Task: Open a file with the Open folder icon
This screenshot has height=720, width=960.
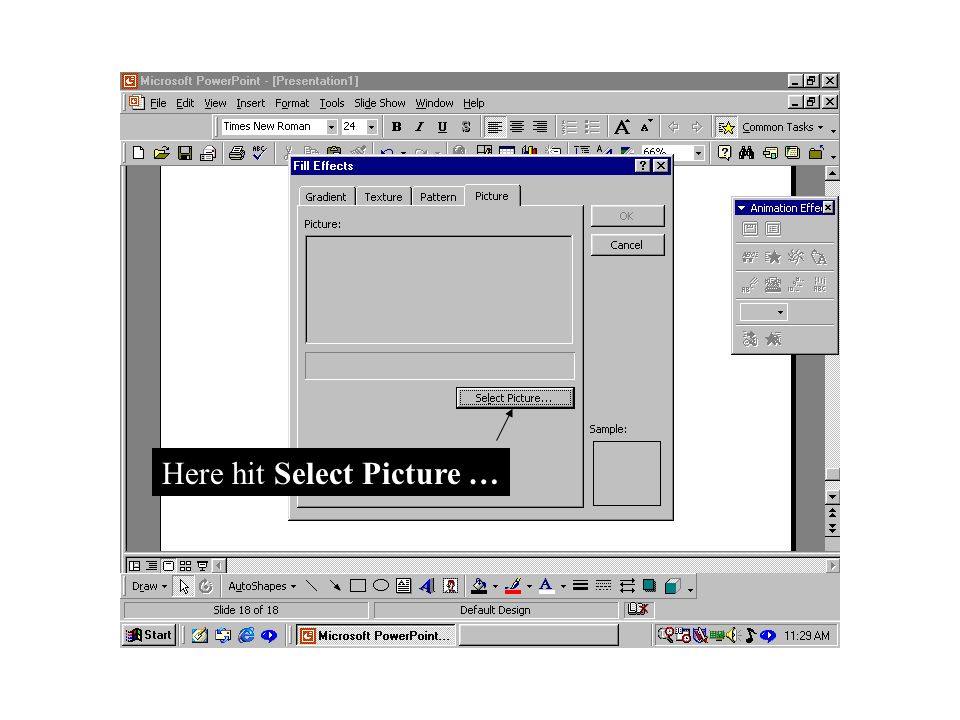Action: click(x=162, y=152)
